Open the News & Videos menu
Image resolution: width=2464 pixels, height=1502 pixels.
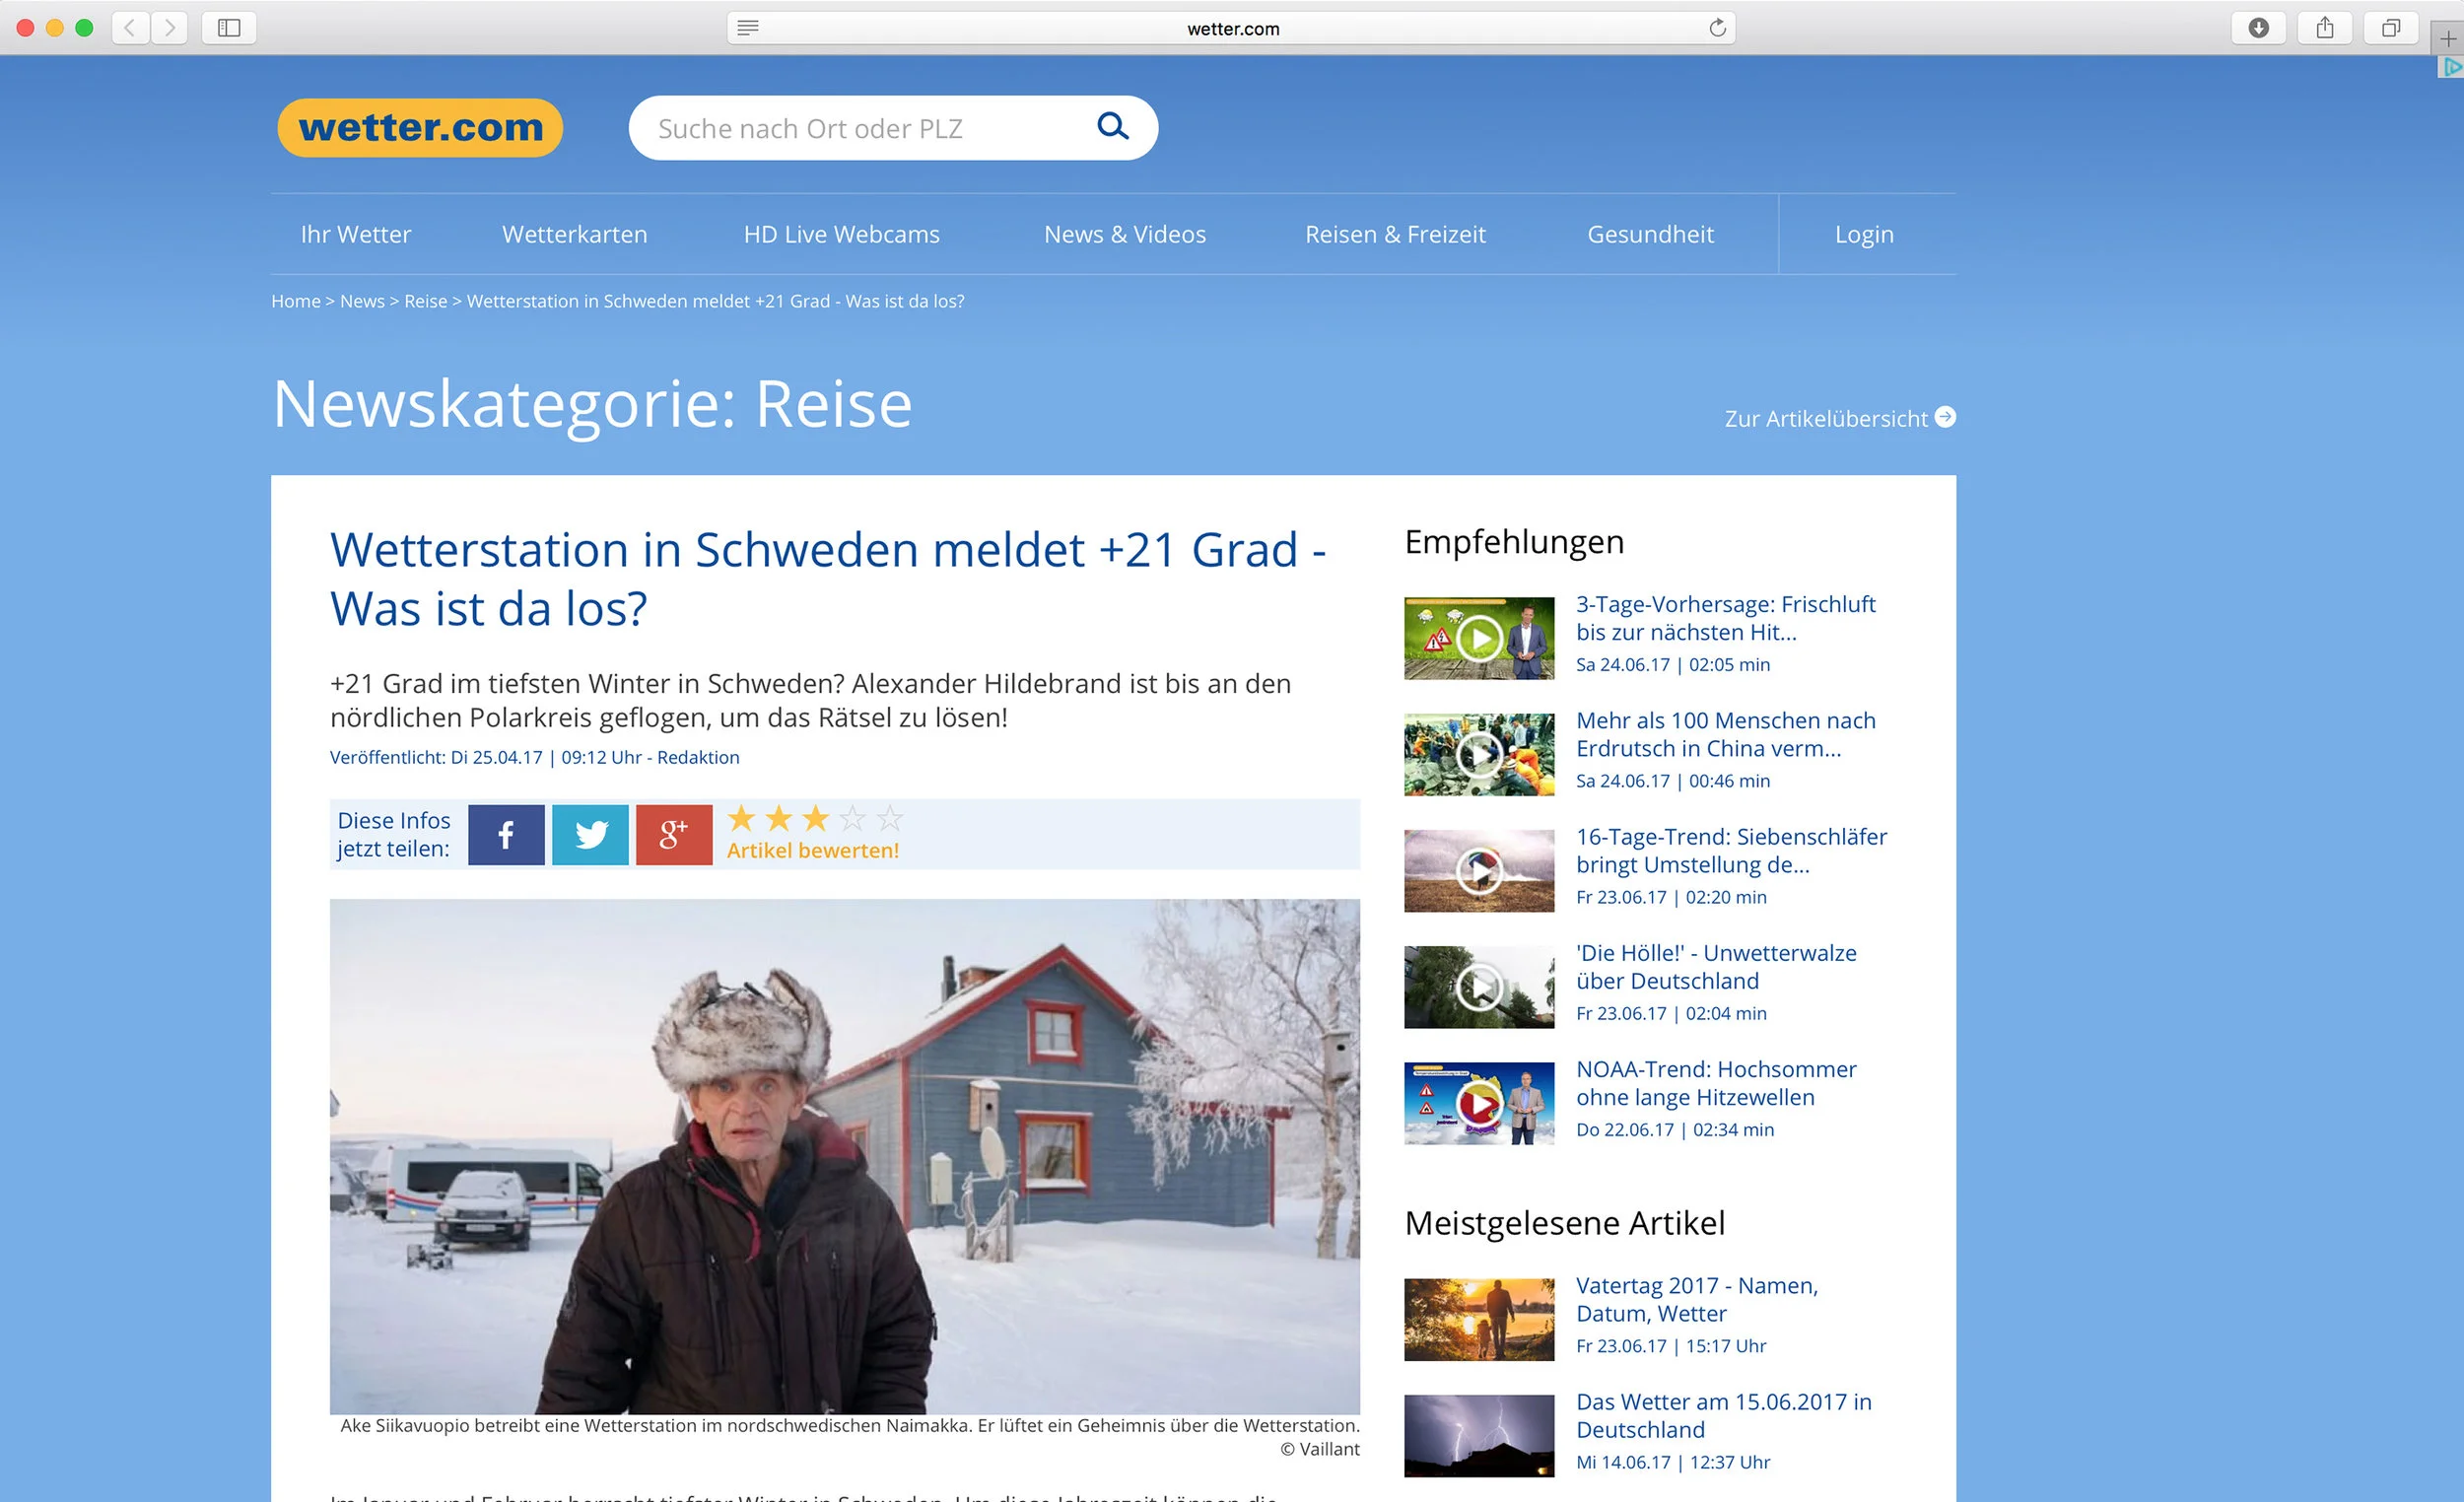click(1124, 234)
